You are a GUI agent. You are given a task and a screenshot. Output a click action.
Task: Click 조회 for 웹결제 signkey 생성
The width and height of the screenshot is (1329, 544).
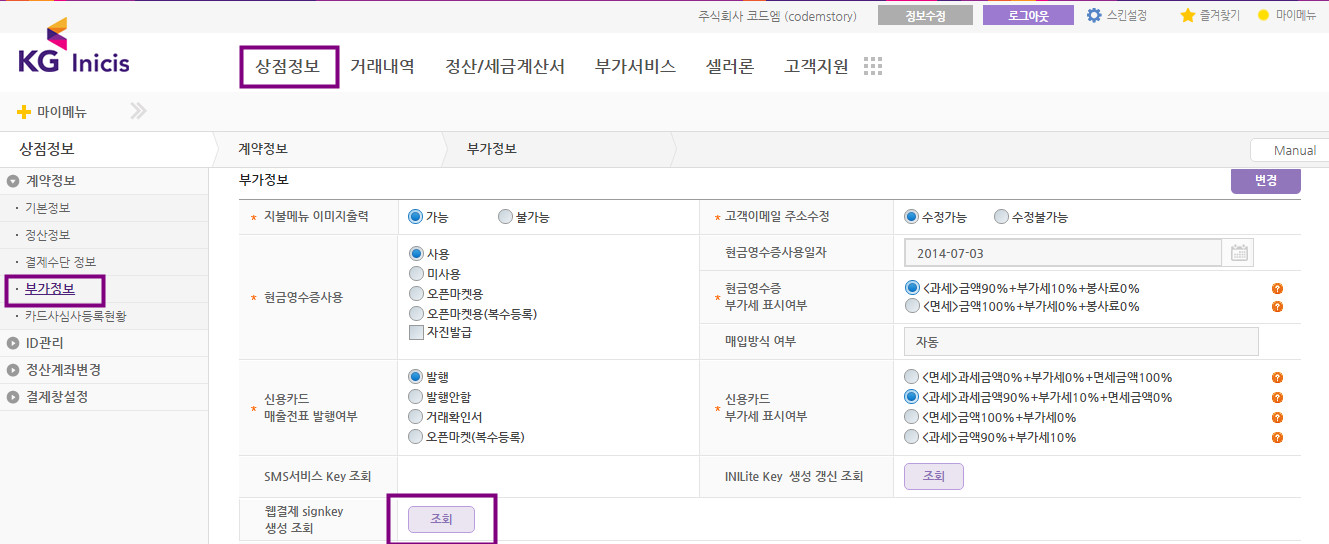coord(441,519)
